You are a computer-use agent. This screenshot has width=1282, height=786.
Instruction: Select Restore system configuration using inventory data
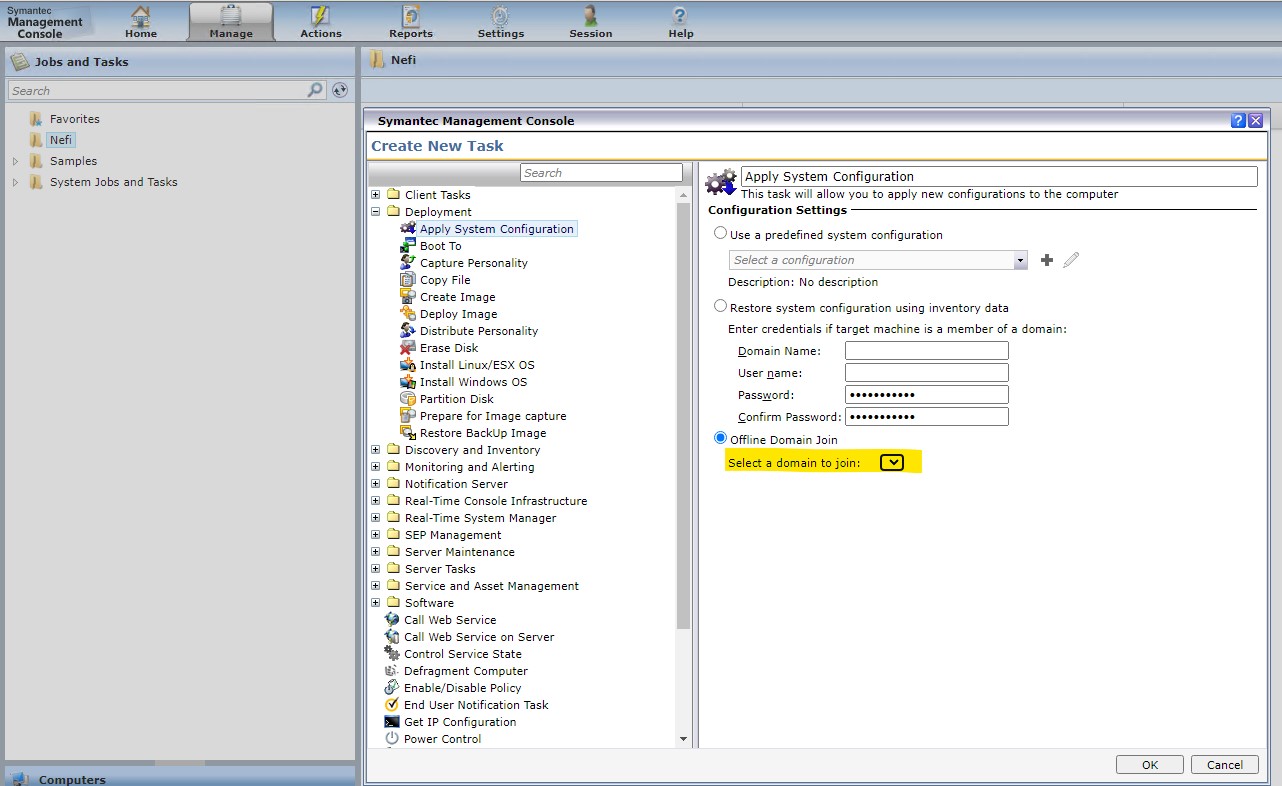click(x=720, y=307)
